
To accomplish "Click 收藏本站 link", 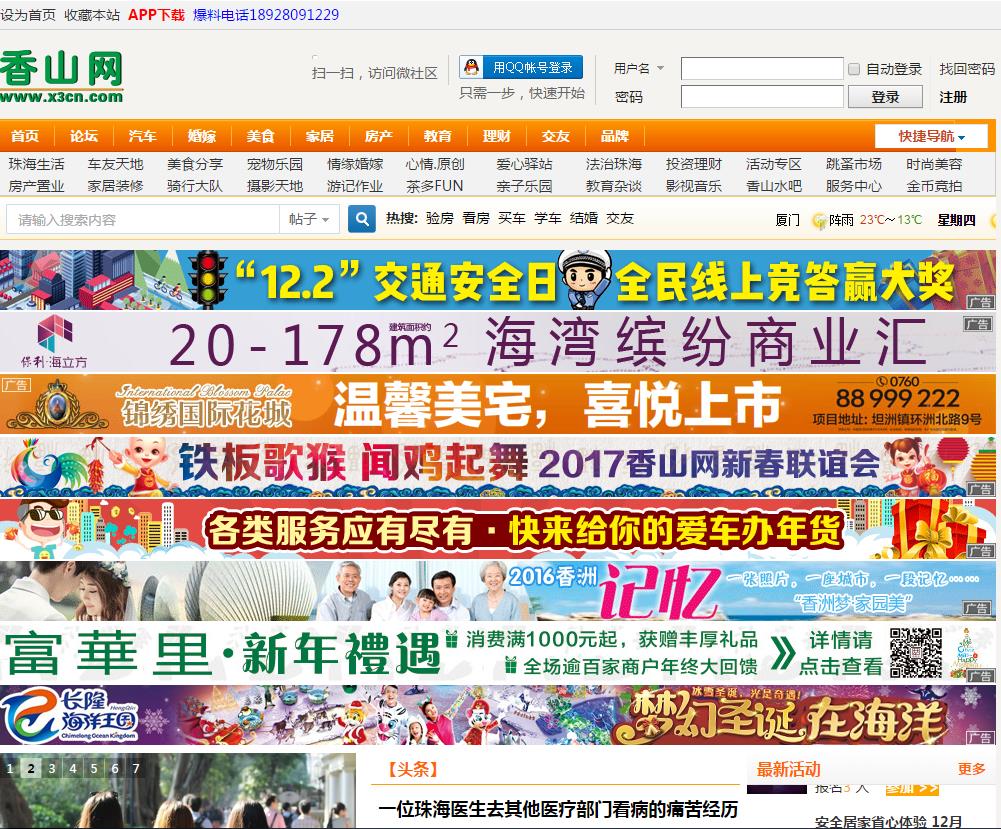I will tap(92, 15).
